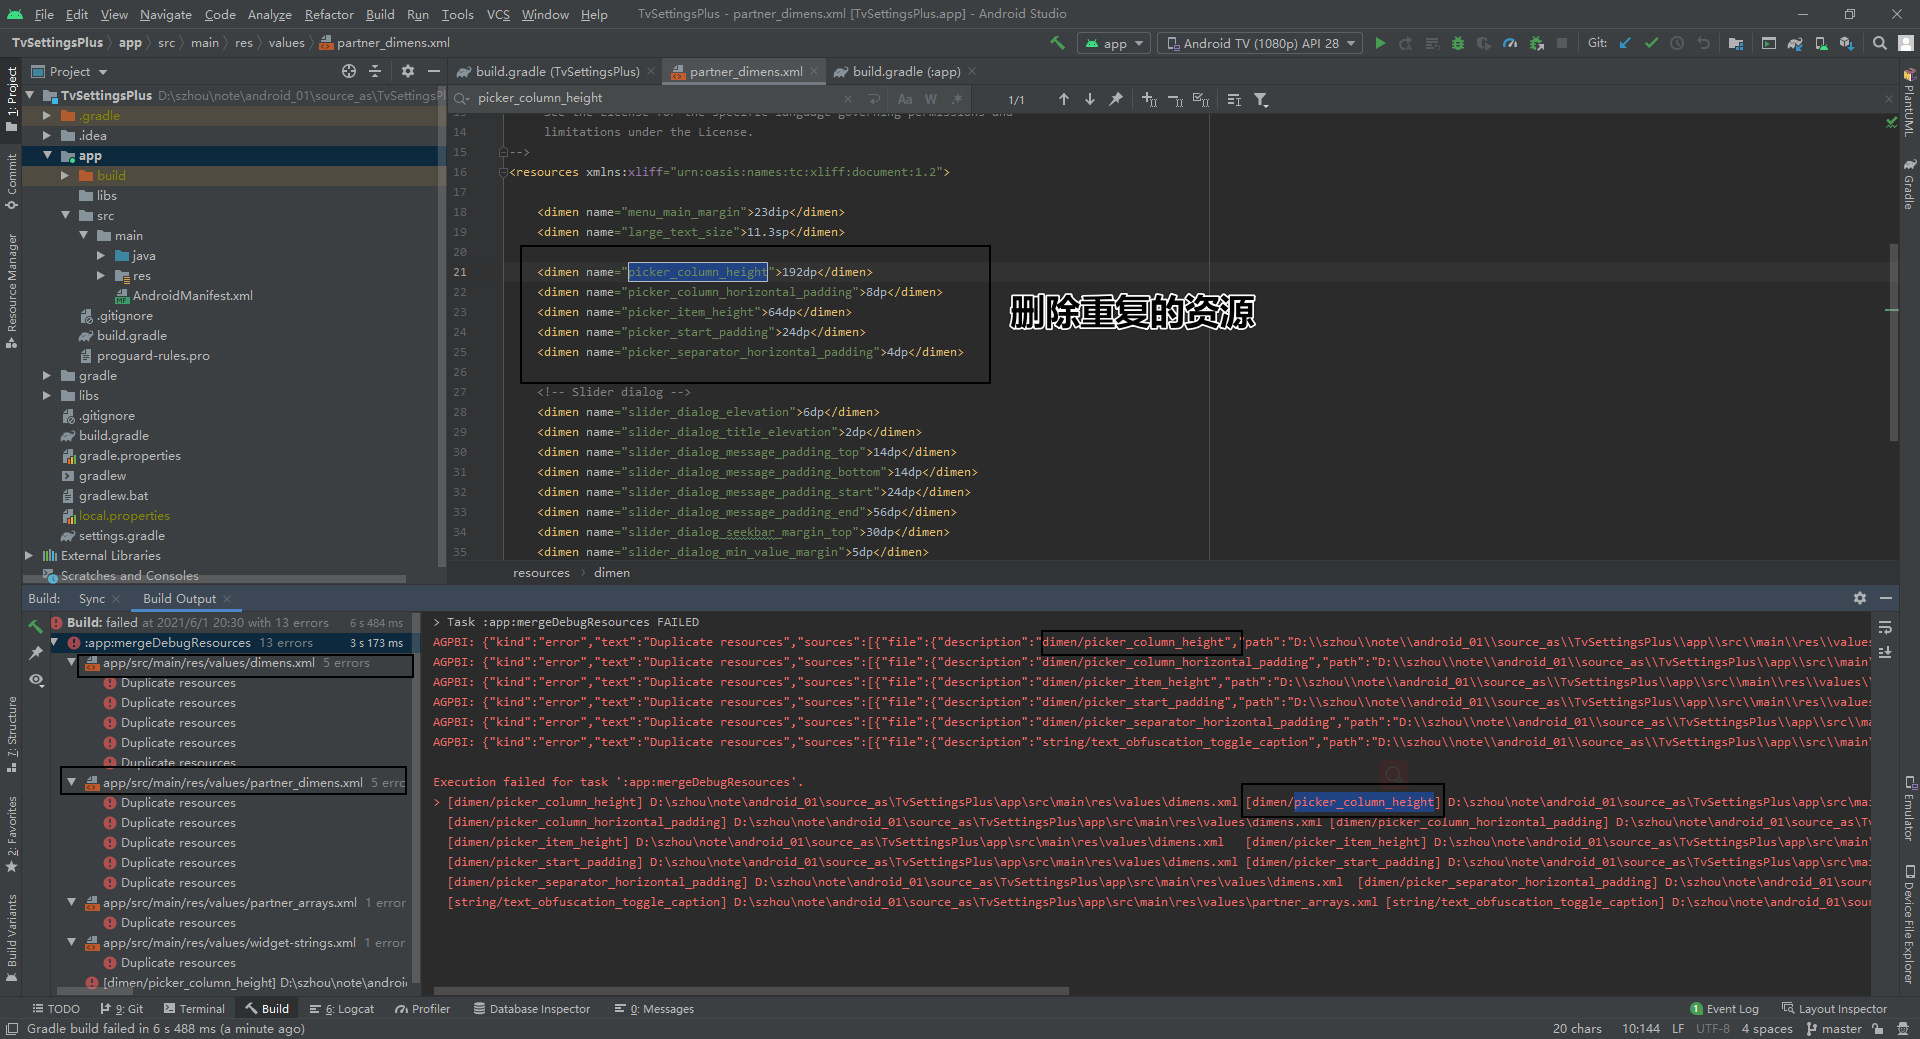The width and height of the screenshot is (1920, 1039).
Task: Click the build output horizontal scrollbar
Action: point(750,991)
